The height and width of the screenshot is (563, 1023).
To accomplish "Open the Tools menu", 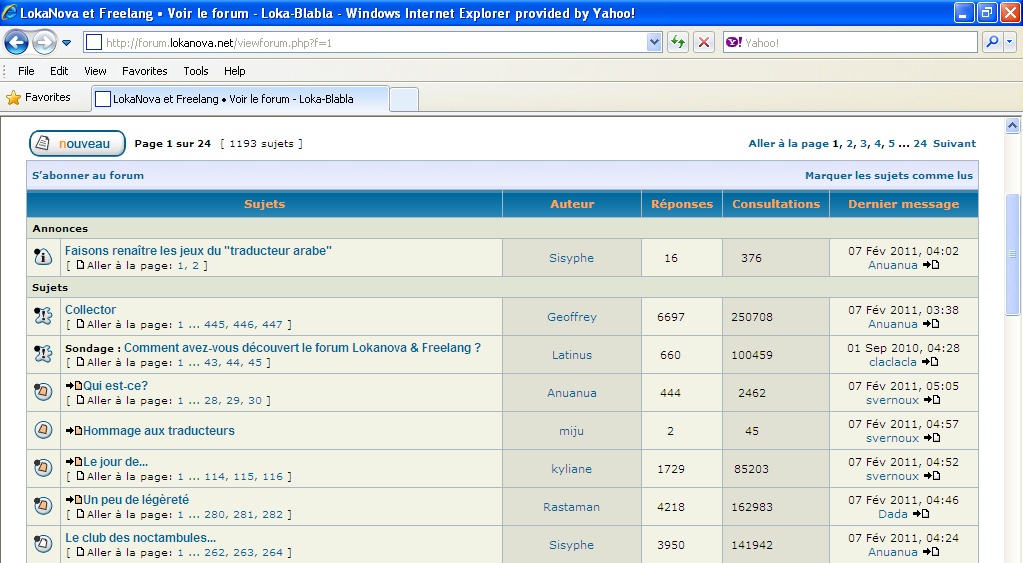I will tap(196, 71).
